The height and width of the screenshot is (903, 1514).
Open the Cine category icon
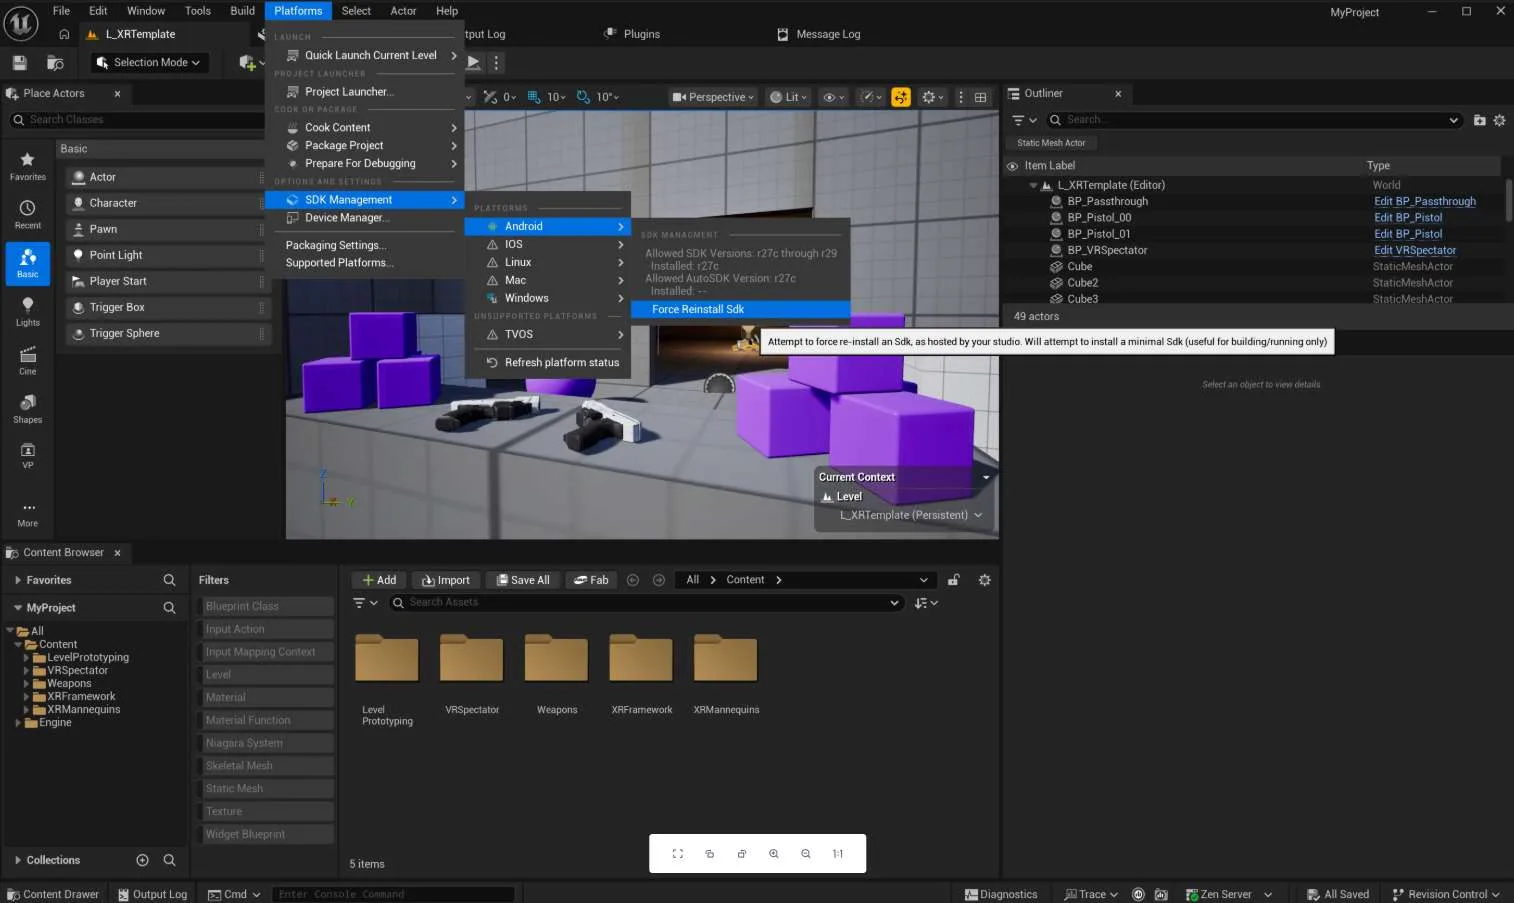pyautogui.click(x=27, y=361)
